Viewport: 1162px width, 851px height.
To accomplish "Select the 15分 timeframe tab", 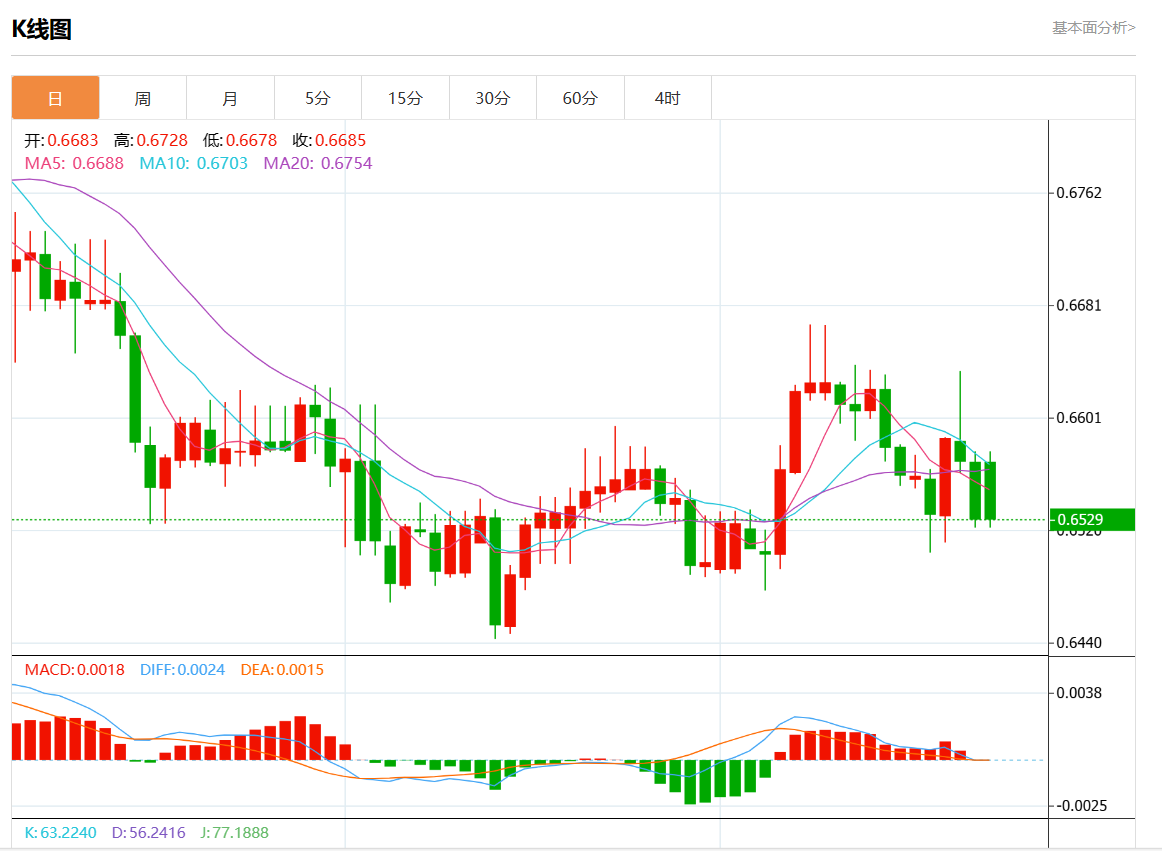I will pos(405,98).
